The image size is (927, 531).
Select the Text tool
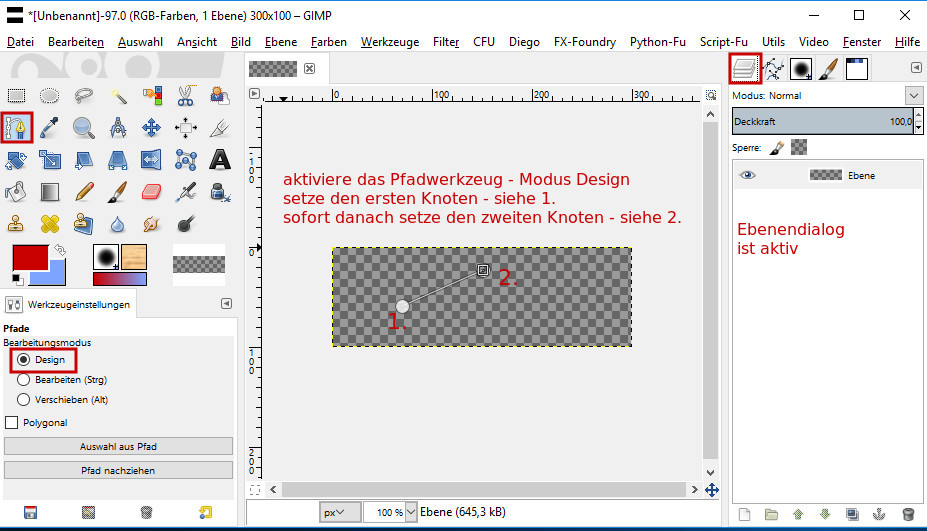click(x=220, y=160)
